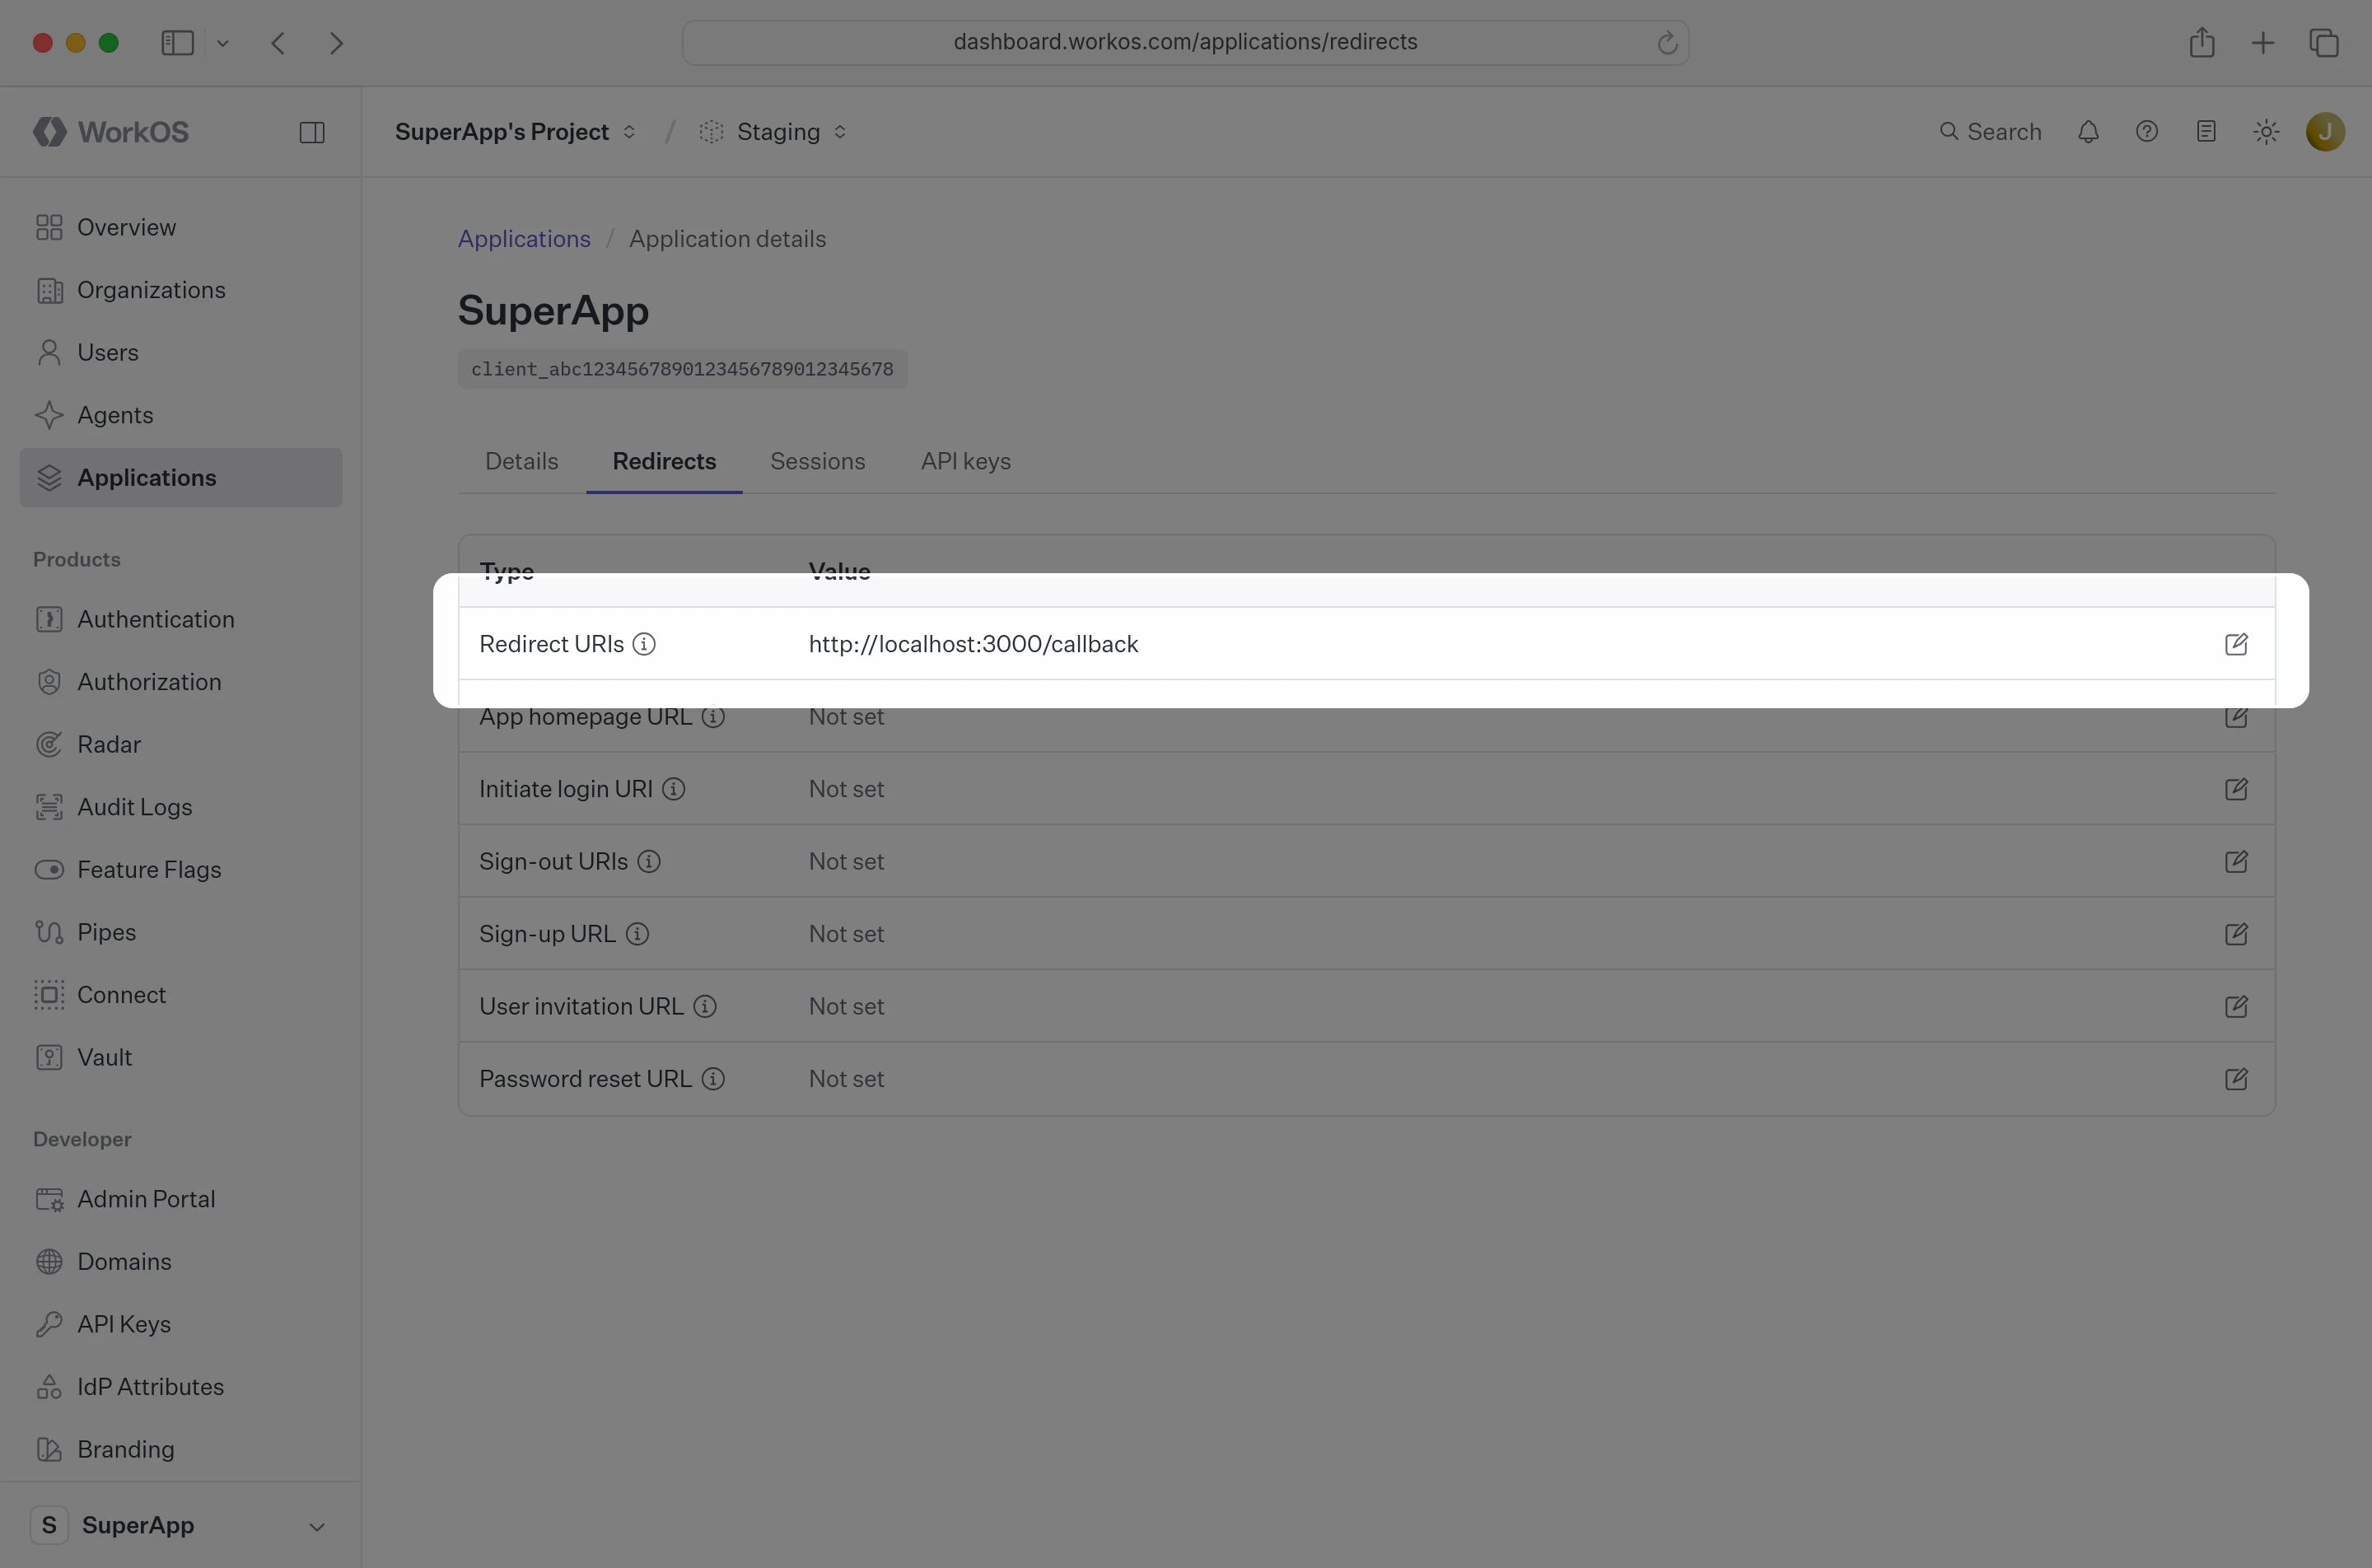This screenshot has width=2372, height=1568.
Task: Open Feature Flags in sidebar
Action: 180,869
